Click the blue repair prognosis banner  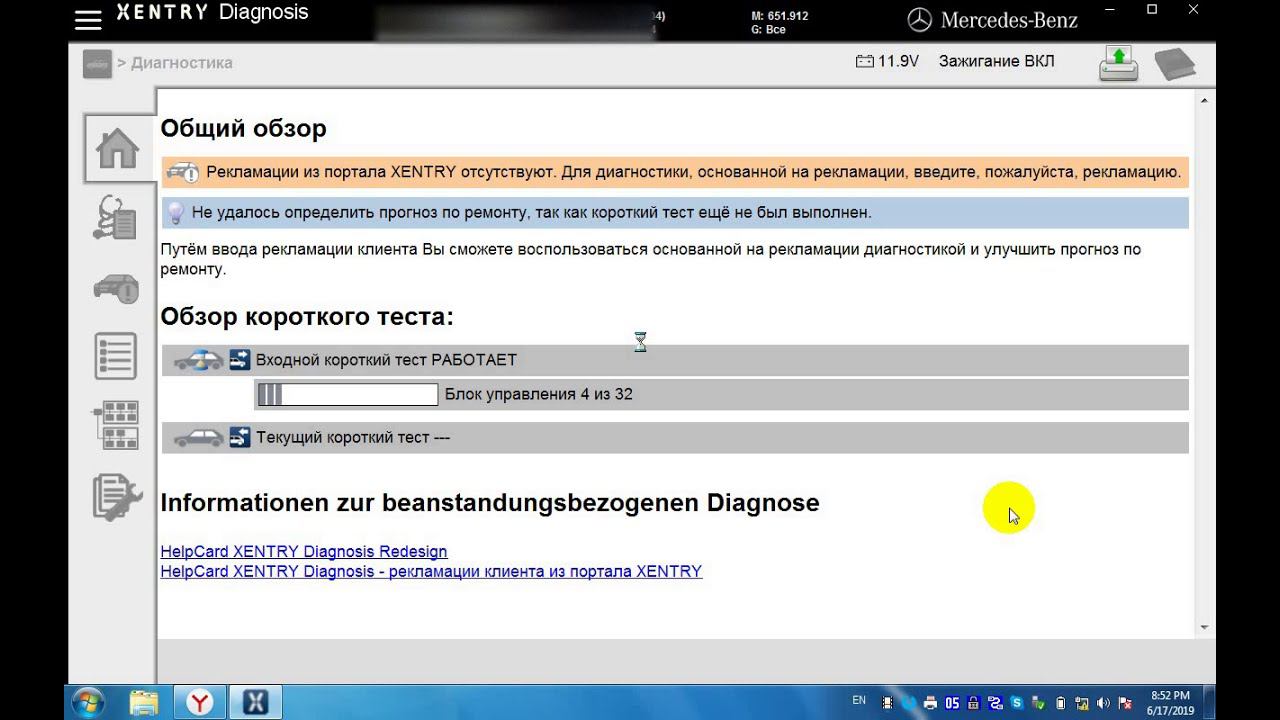coord(675,212)
